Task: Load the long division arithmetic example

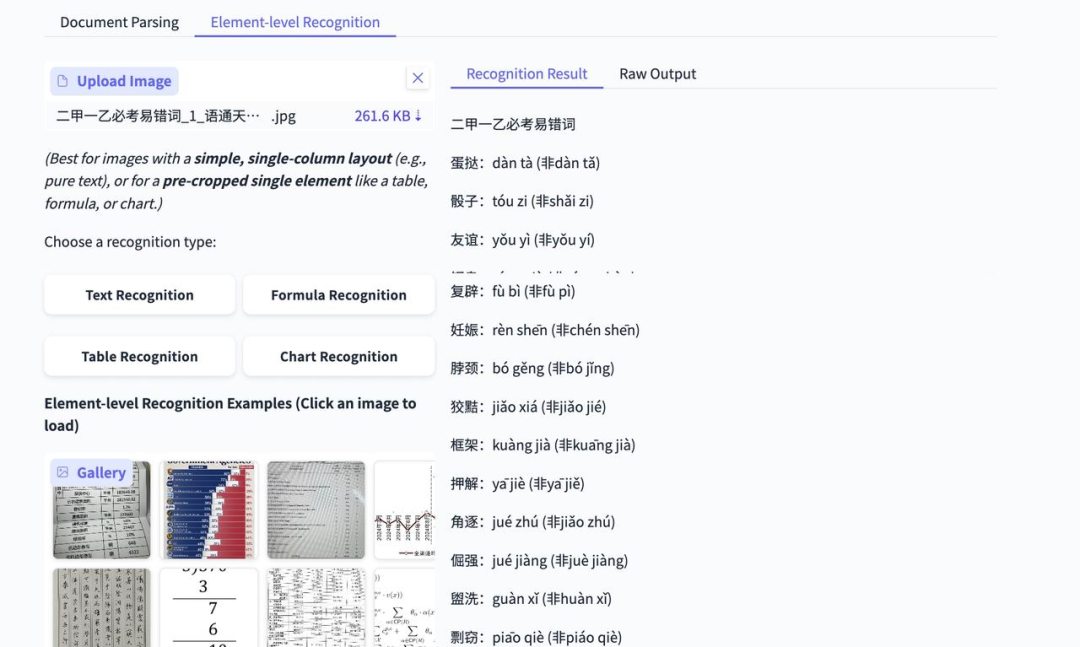Action: [x=208, y=606]
